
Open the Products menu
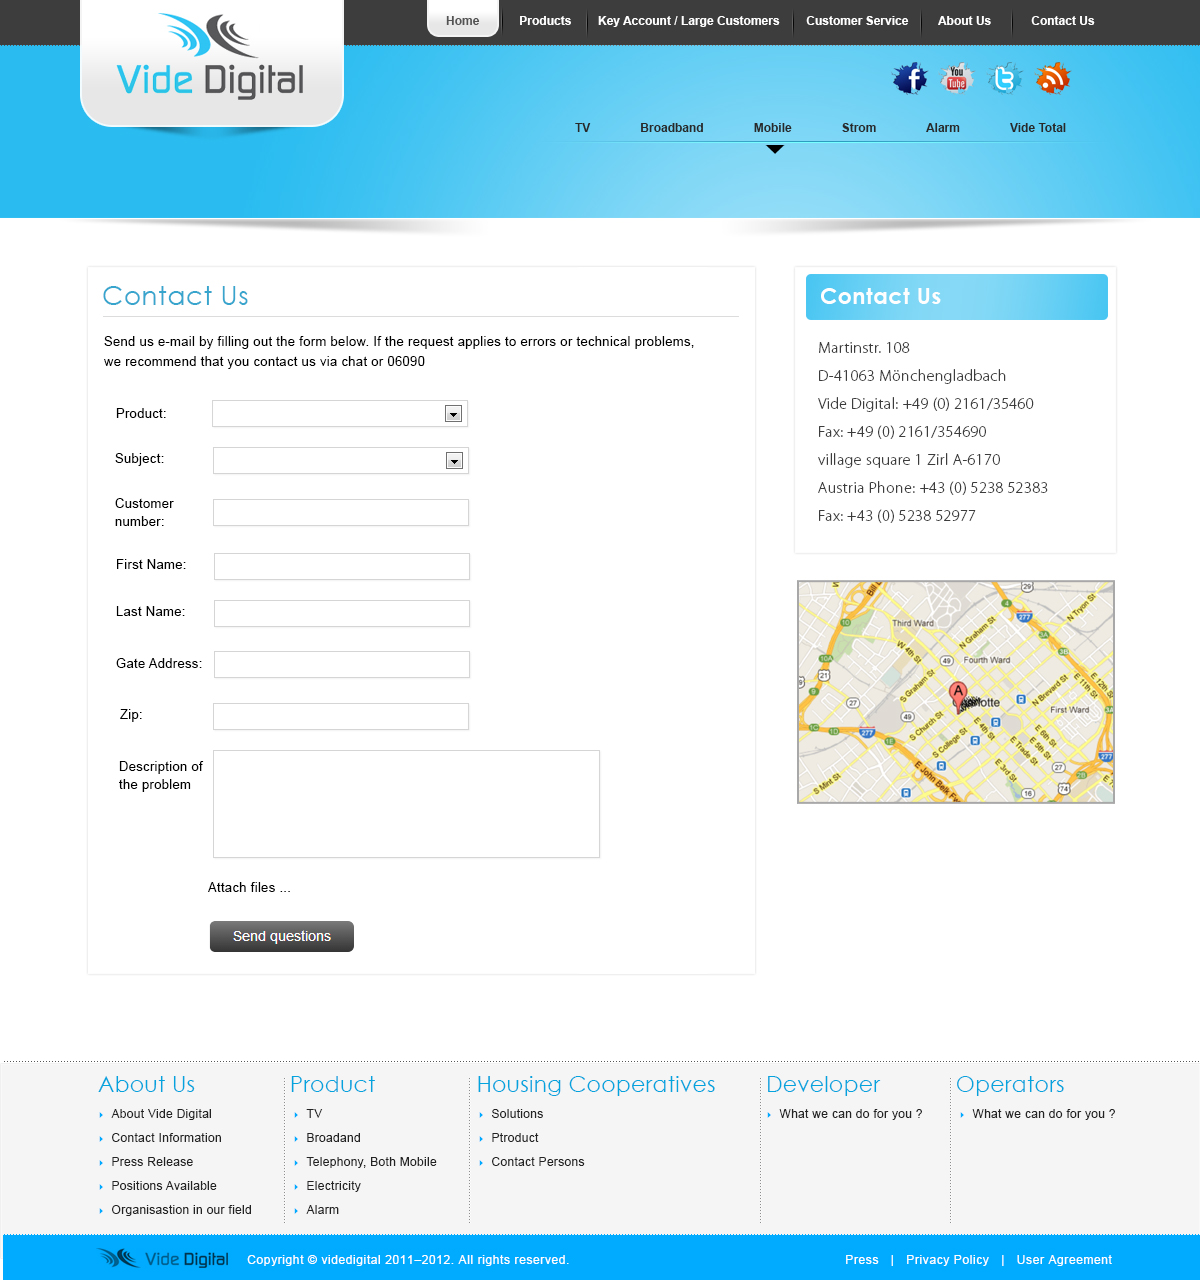[x=545, y=20]
